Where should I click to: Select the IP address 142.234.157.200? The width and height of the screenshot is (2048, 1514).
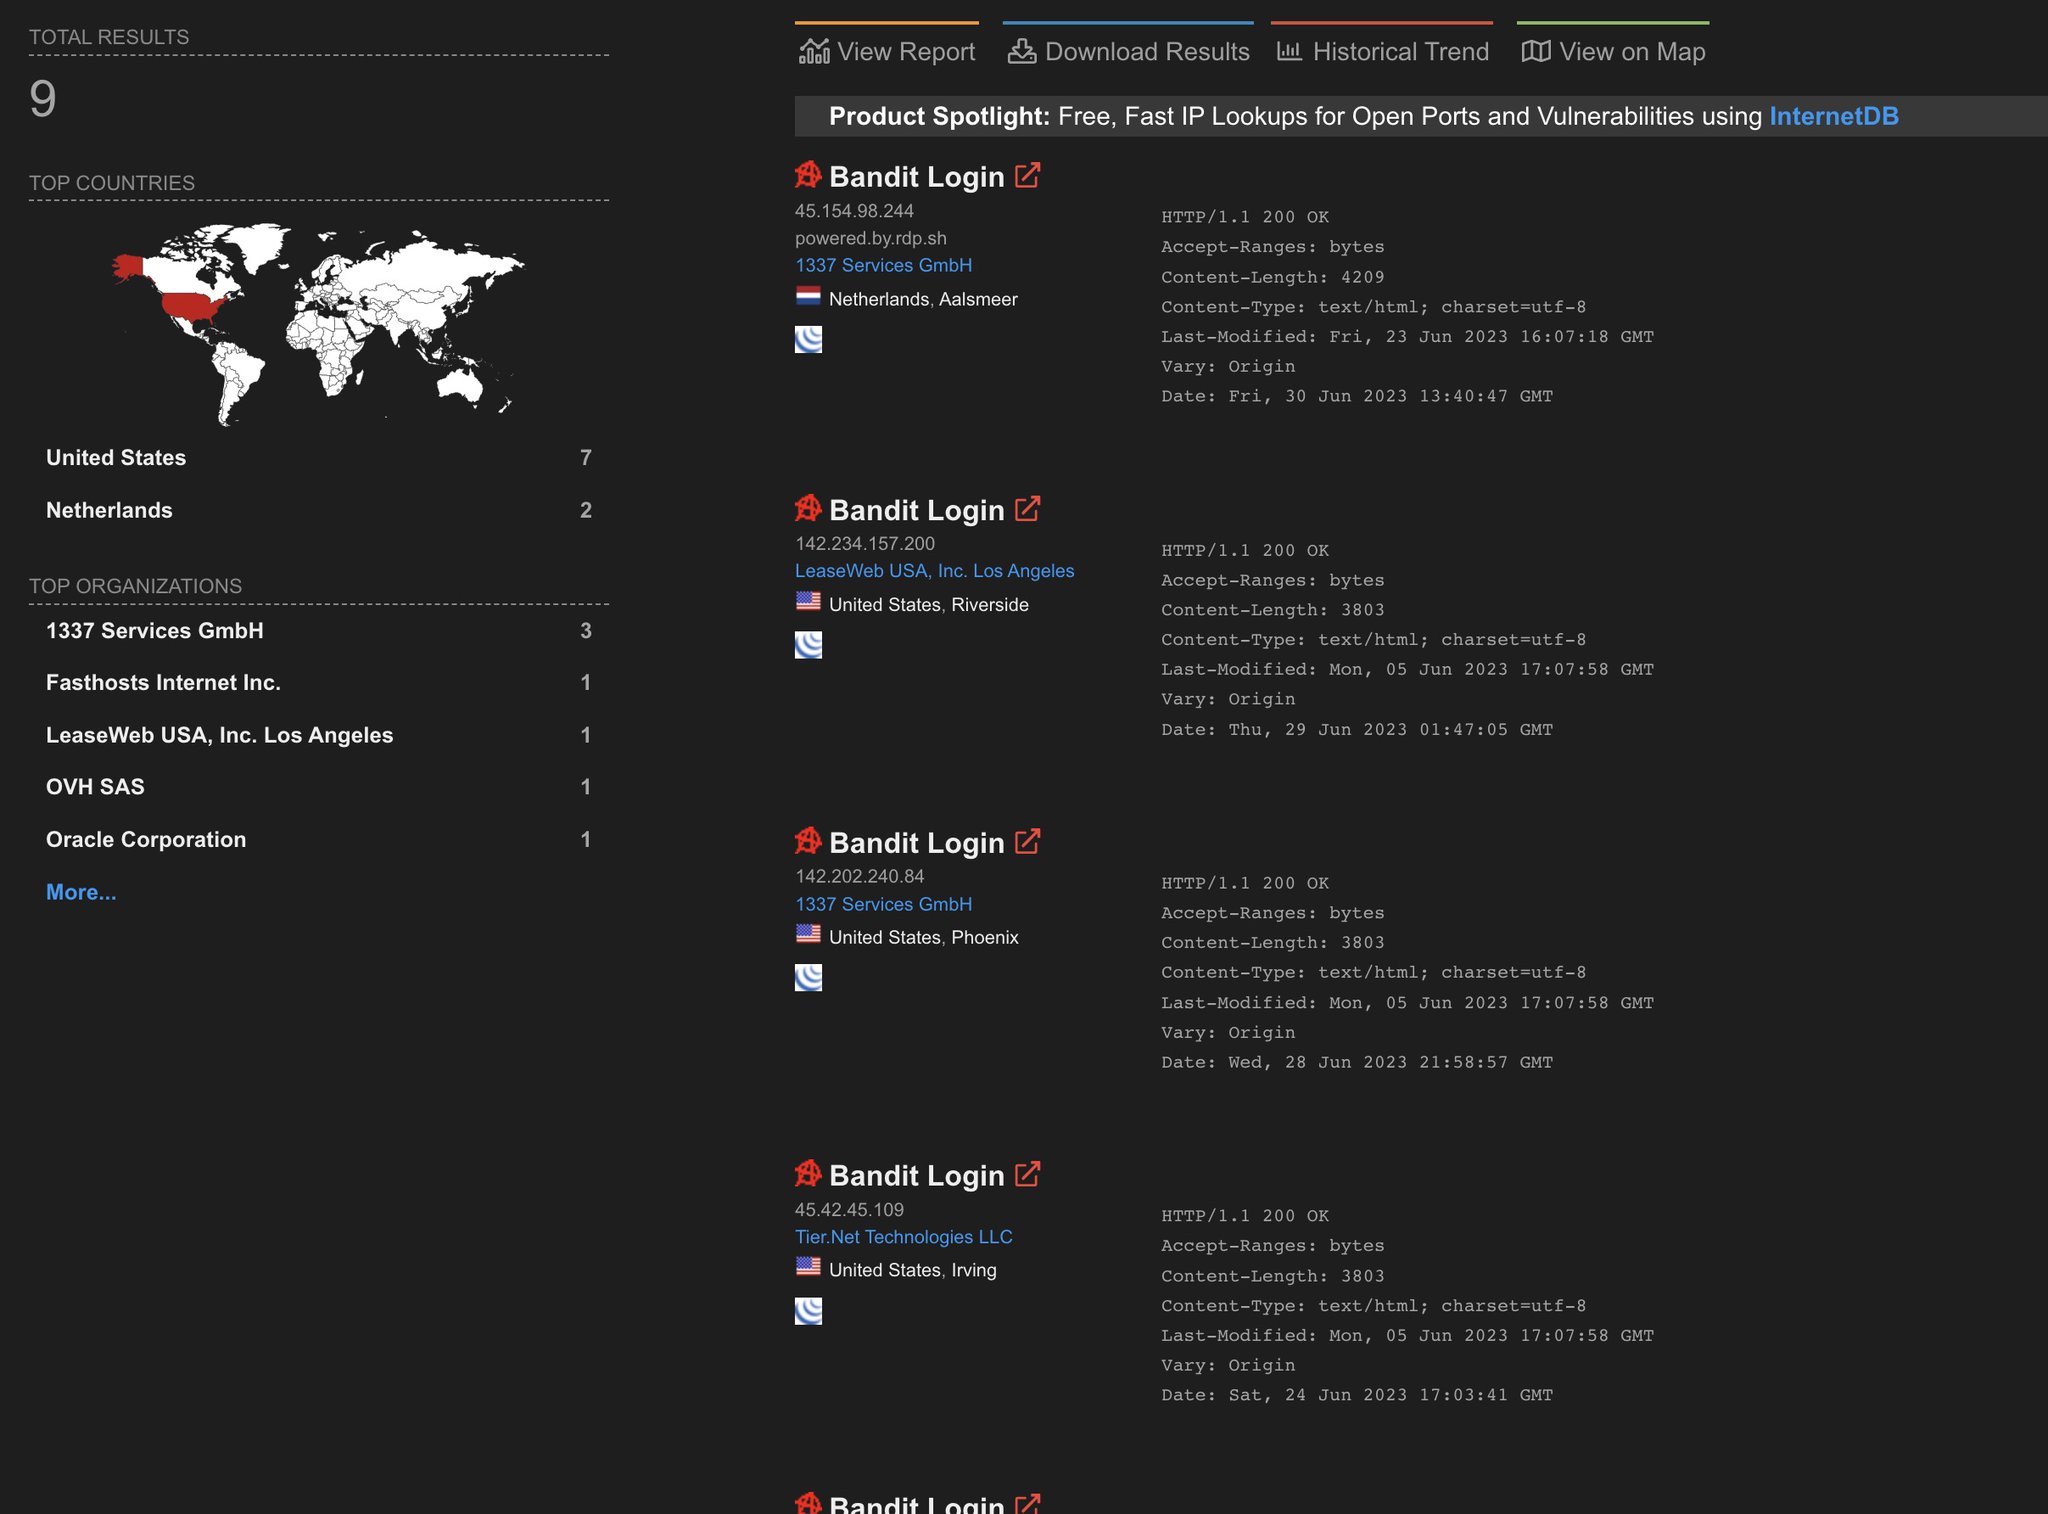[865, 543]
